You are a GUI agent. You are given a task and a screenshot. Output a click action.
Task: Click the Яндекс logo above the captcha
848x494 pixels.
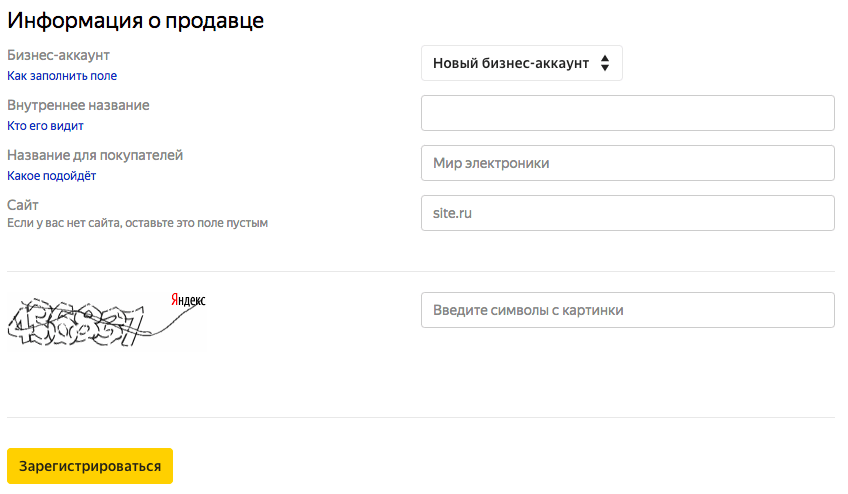[x=188, y=300]
